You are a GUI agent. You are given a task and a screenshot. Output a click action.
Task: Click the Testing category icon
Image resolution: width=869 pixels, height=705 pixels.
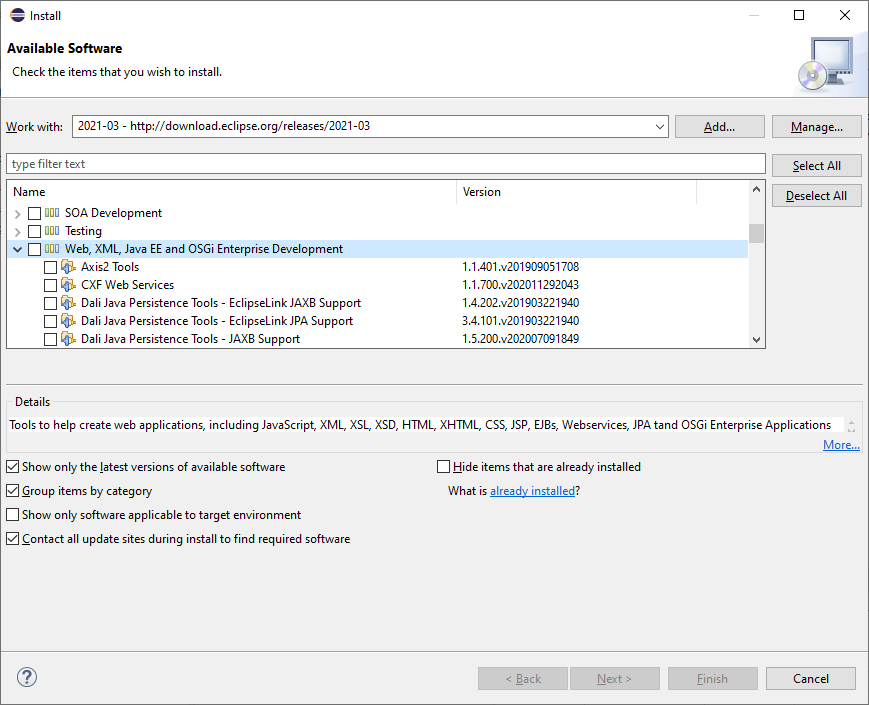tap(52, 231)
